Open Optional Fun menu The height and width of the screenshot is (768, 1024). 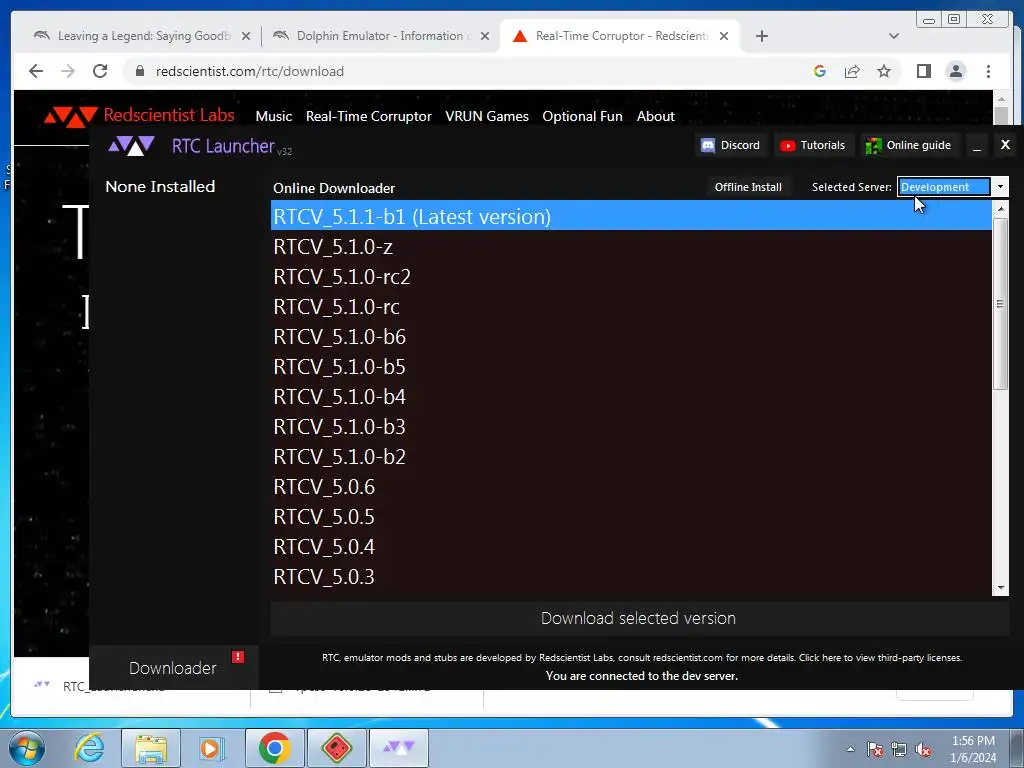pyautogui.click(x=582, y=116)
